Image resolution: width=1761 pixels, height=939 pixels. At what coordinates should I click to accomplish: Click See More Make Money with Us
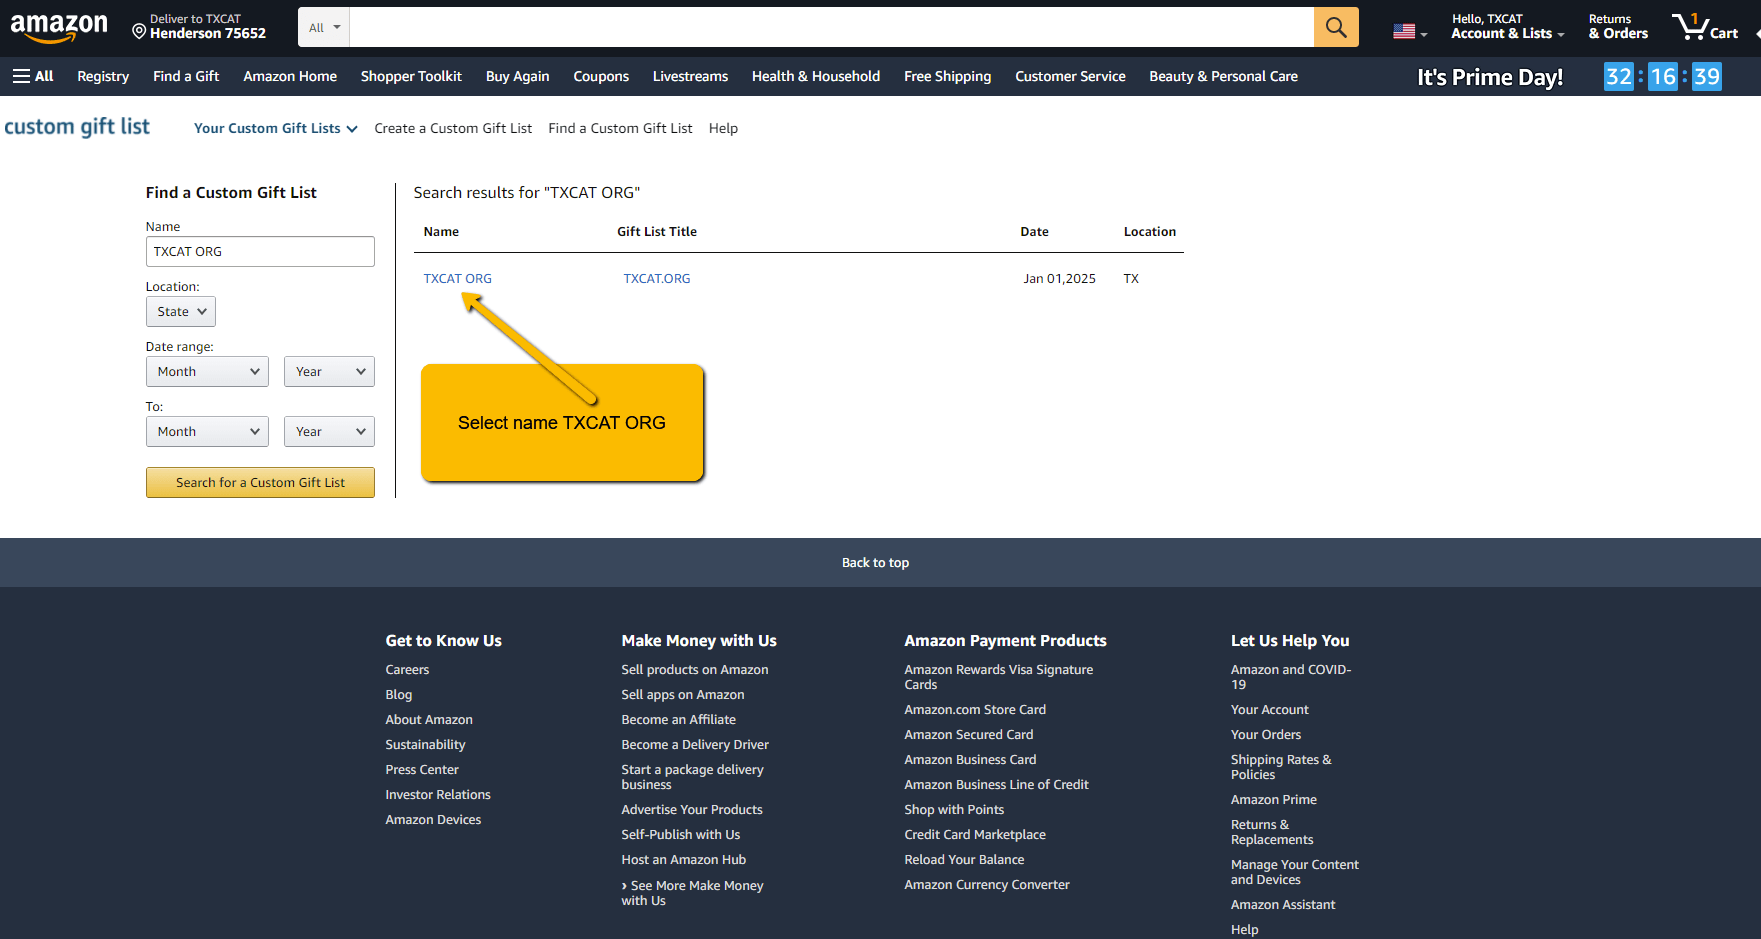point(692,893)
